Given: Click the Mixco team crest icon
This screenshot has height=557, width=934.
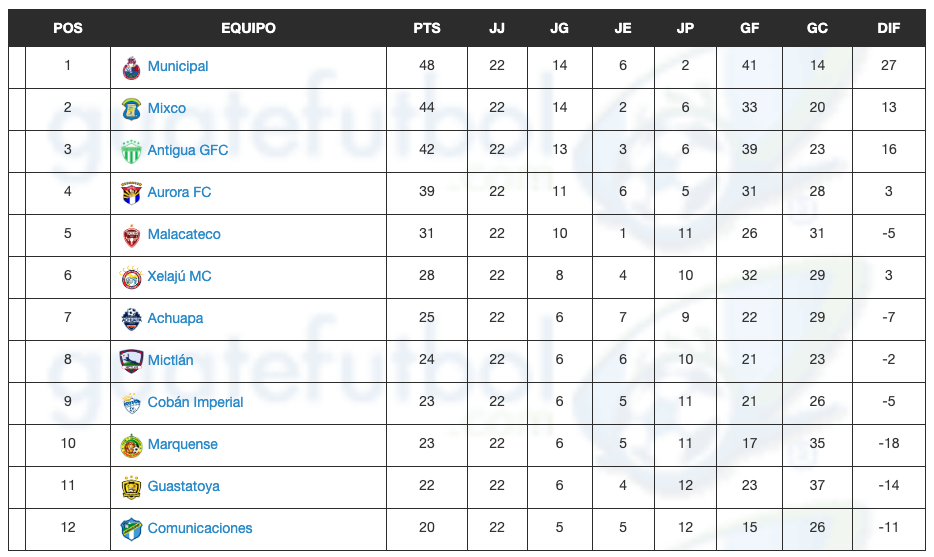Looking at the screenshot, I should pyautogui.click(x=131, y=109).
